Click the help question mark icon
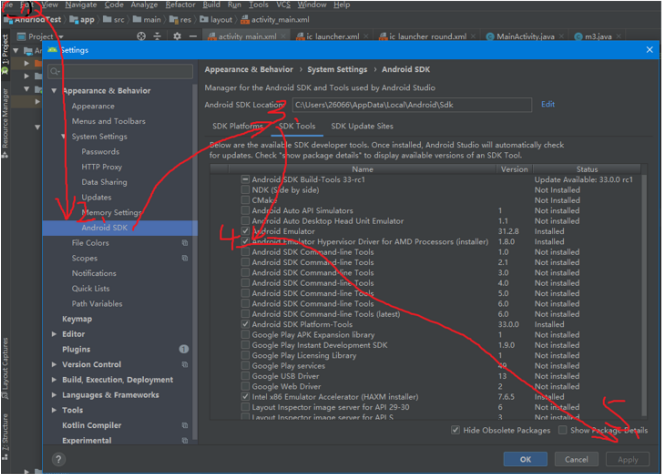This screenshot has width=662, height=474. point(59,459)
